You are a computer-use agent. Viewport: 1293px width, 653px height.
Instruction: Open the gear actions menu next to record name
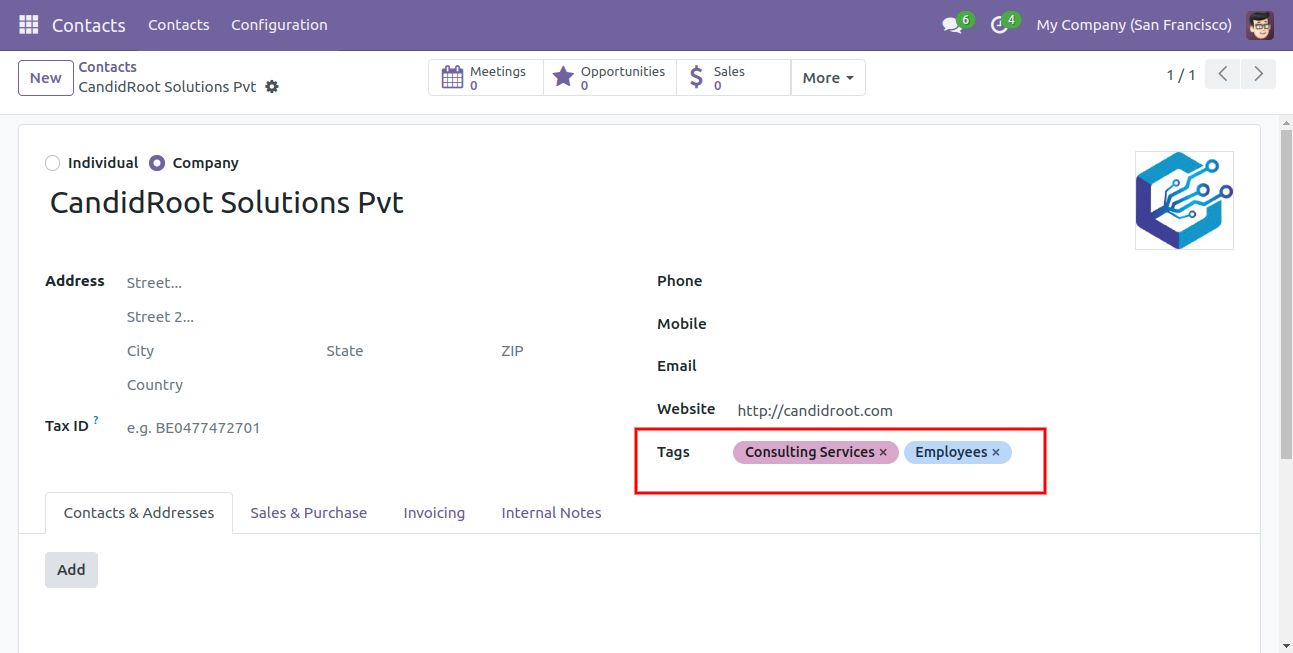pyautogui.click(x=272, y=87)
